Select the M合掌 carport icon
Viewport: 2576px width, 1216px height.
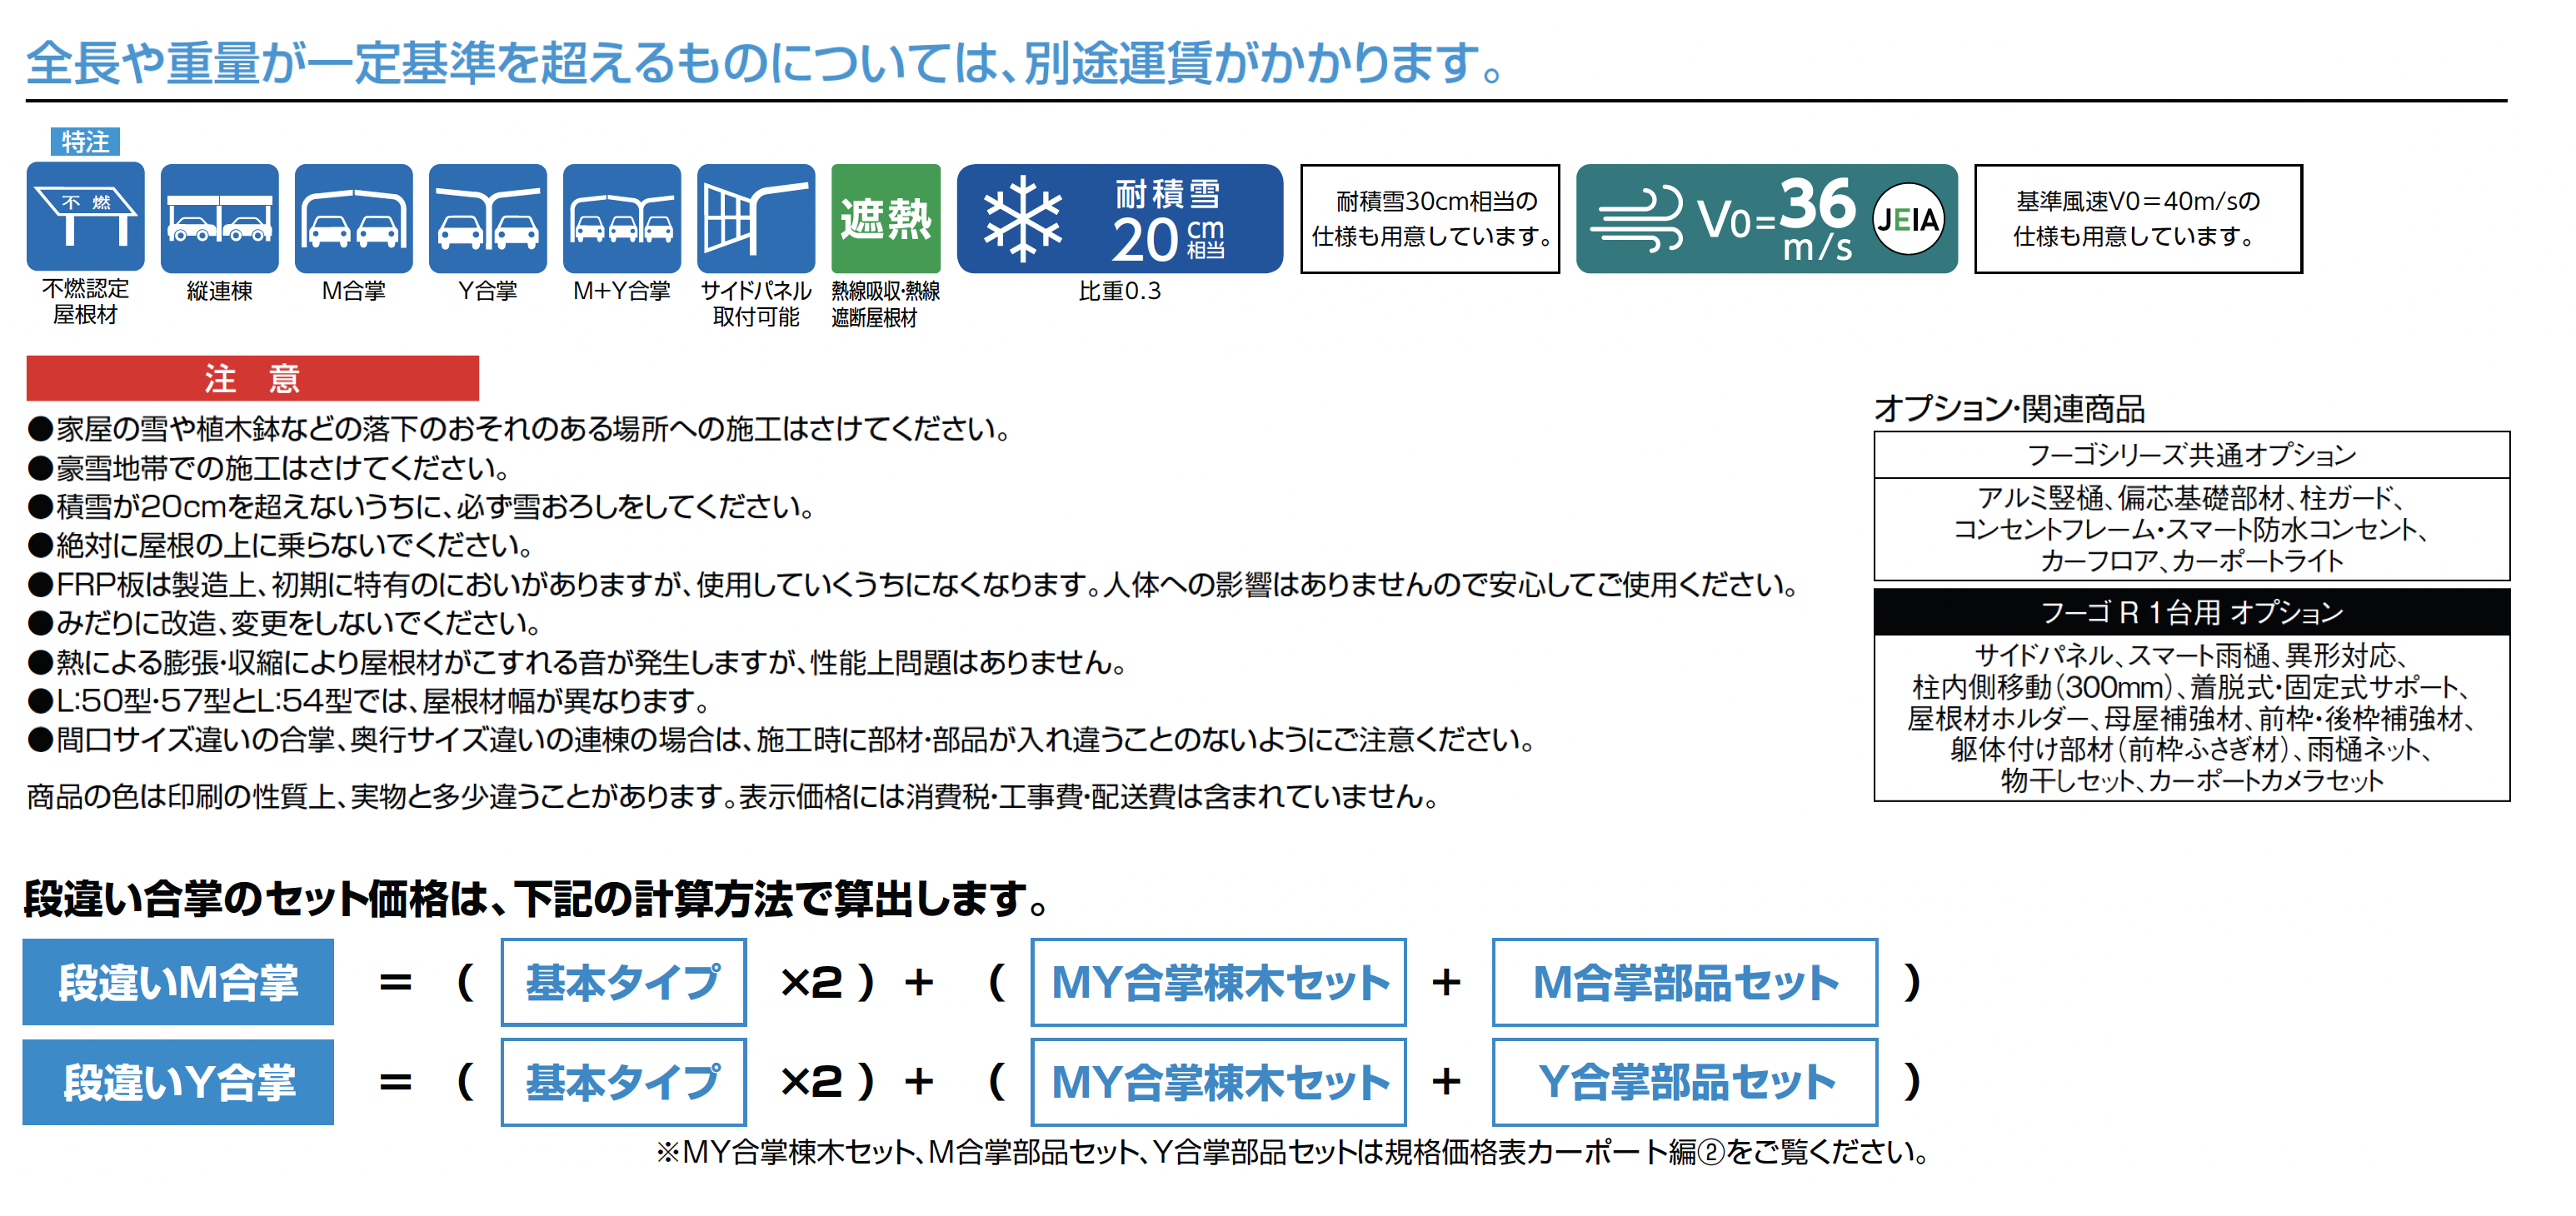coord(353,217)
